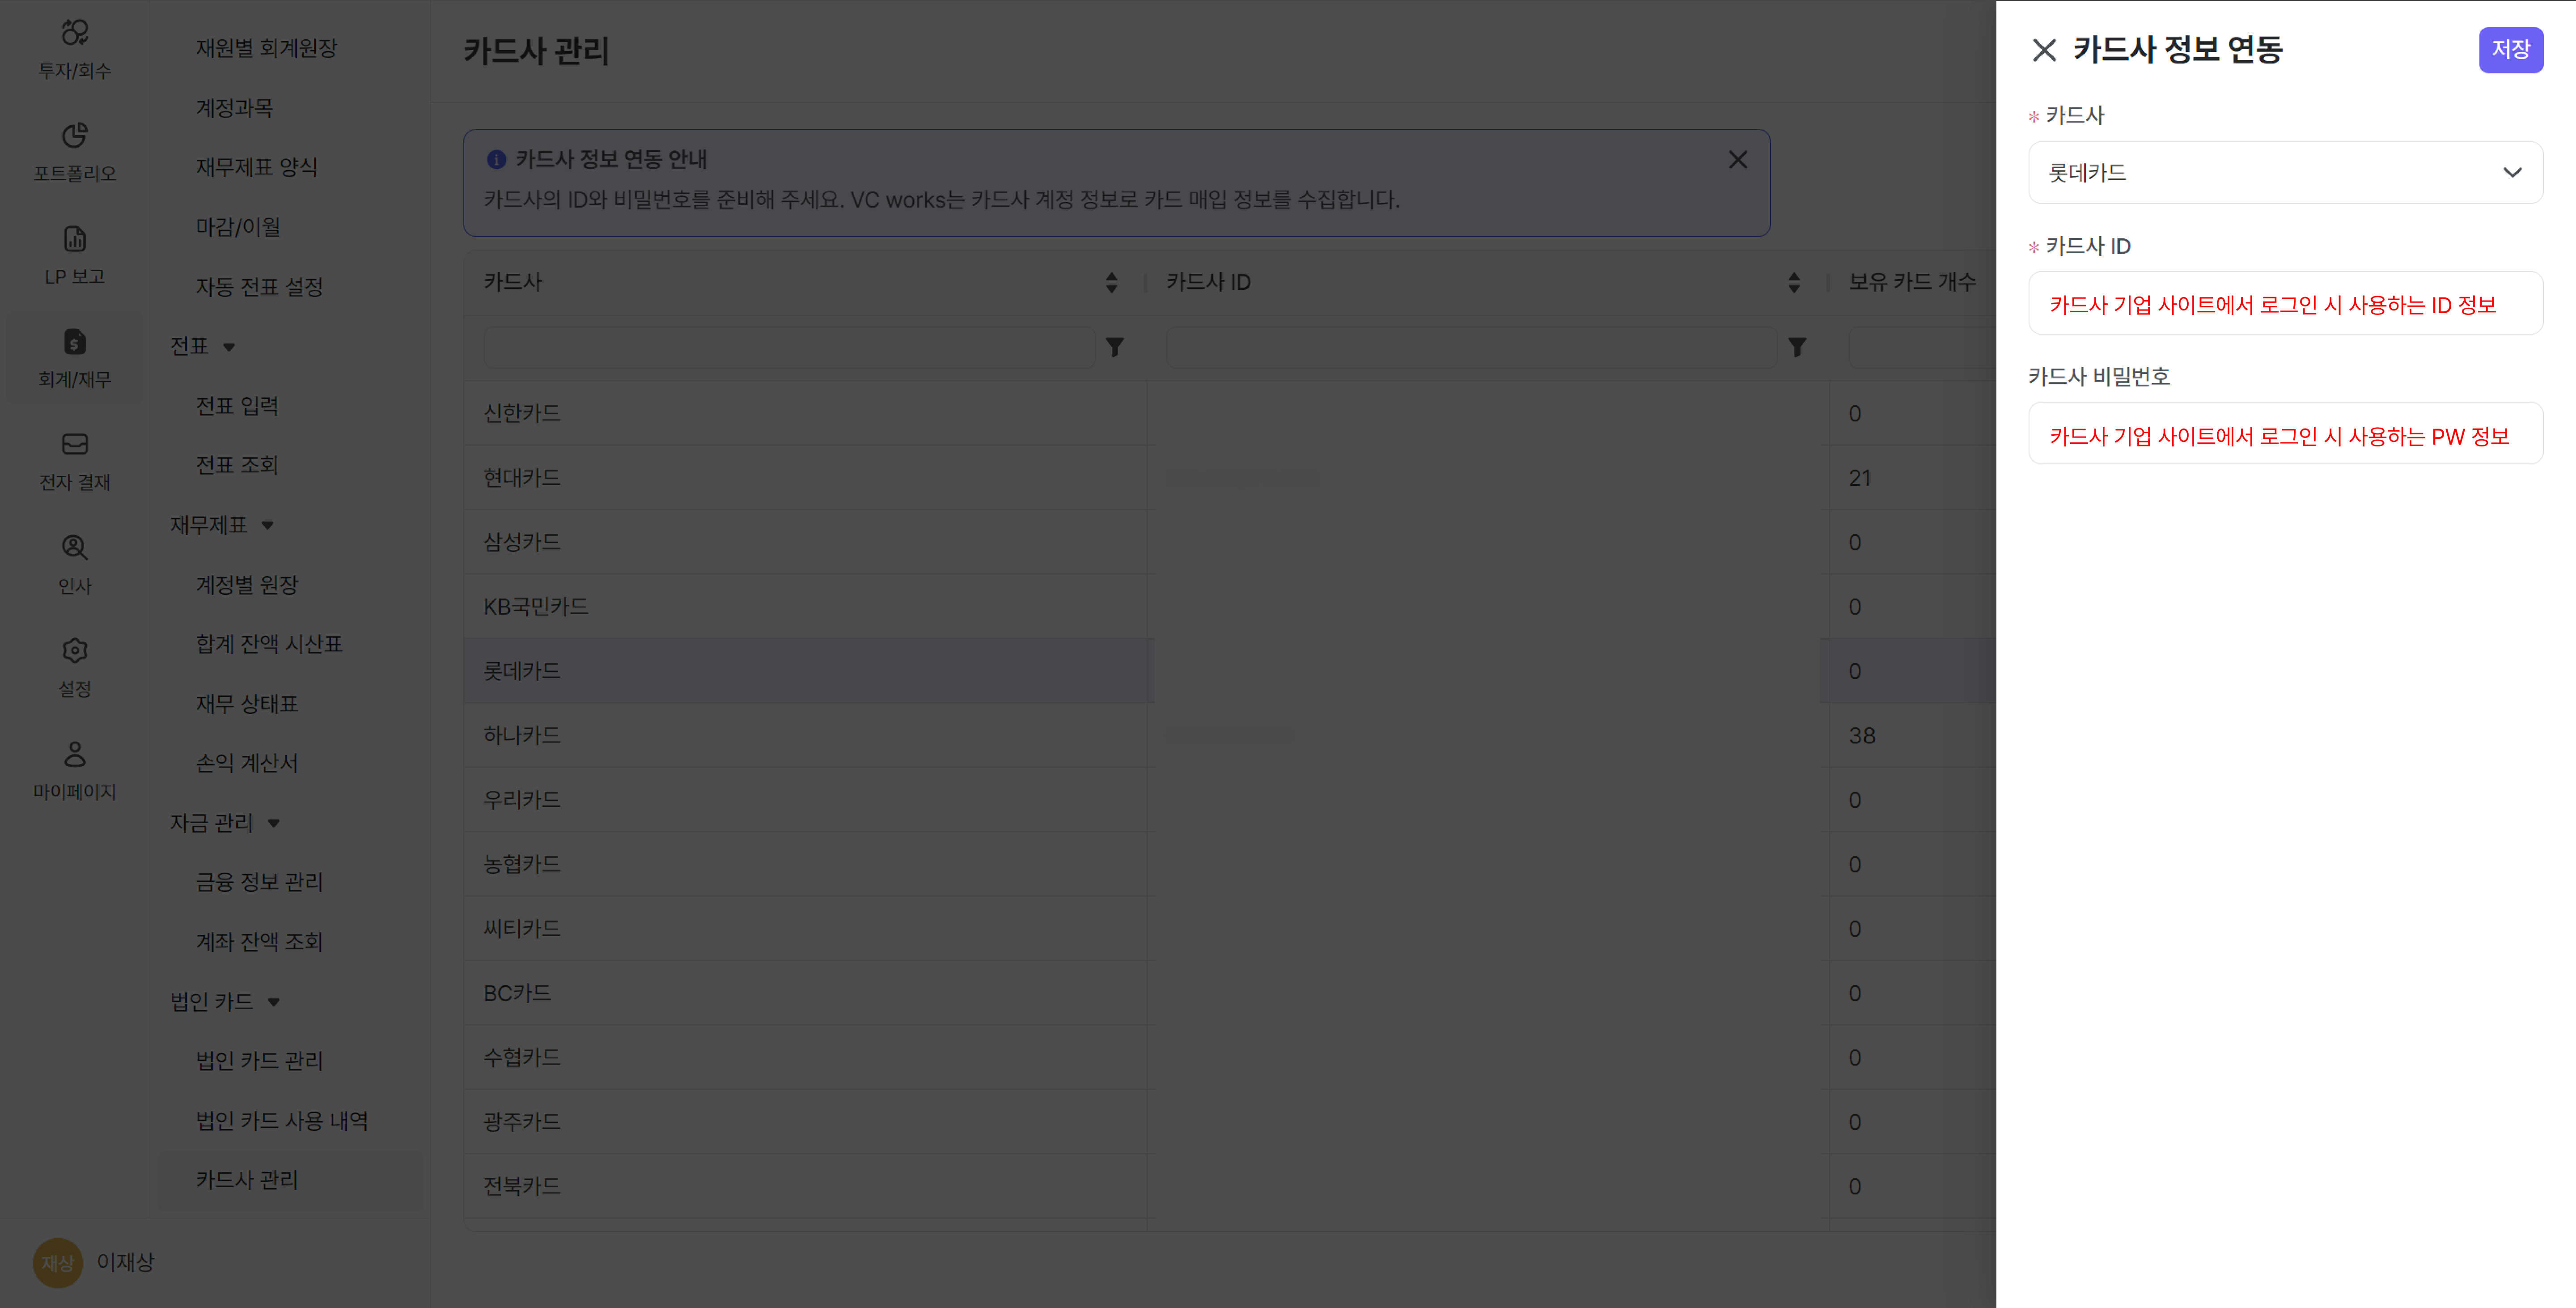Click the 이재상 user name

pos(125,1262)
